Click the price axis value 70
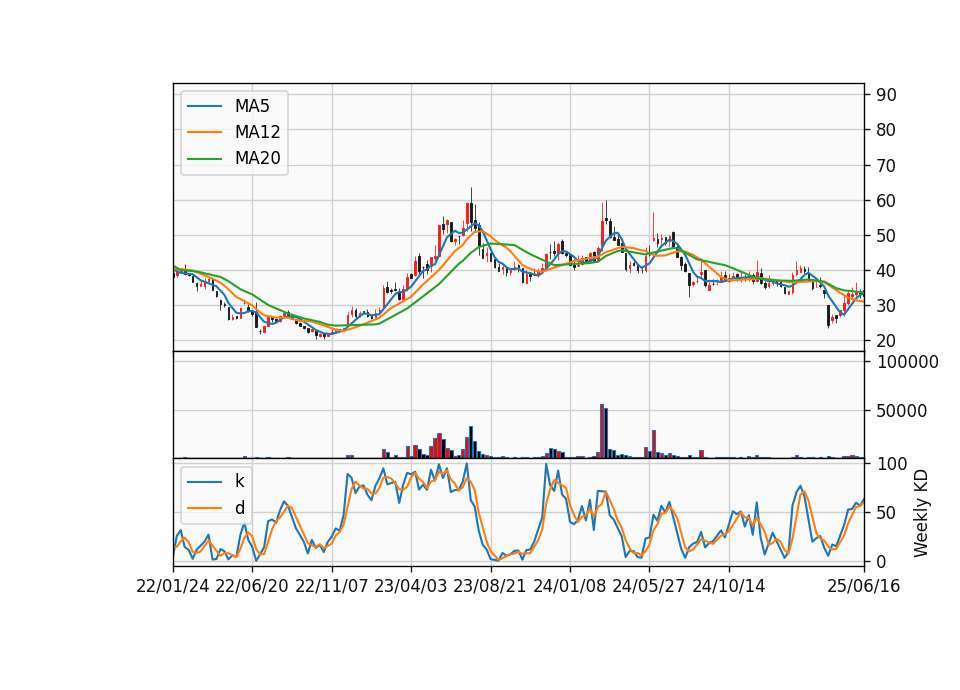 pos(886,165)
